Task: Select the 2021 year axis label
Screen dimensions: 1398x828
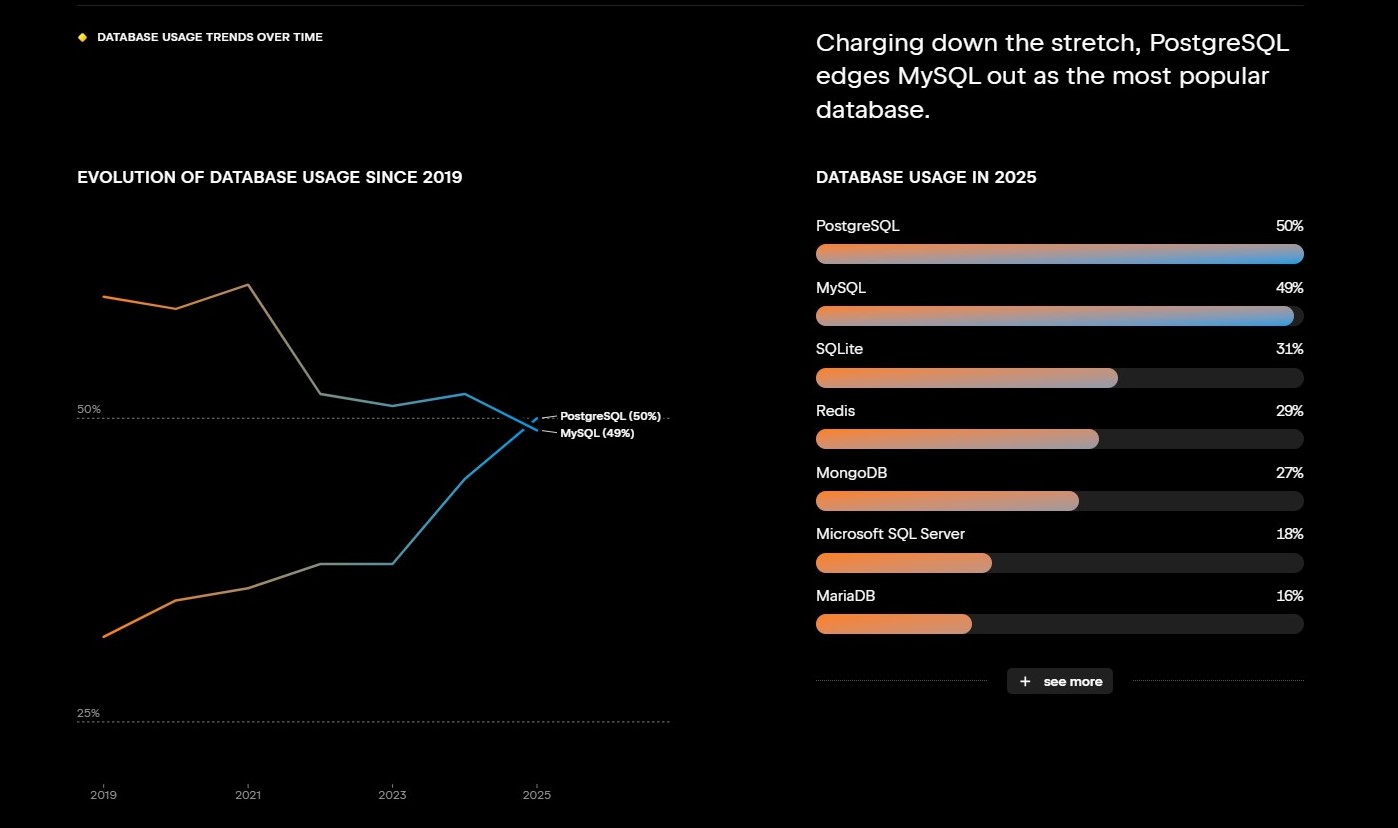Action: 248,795
